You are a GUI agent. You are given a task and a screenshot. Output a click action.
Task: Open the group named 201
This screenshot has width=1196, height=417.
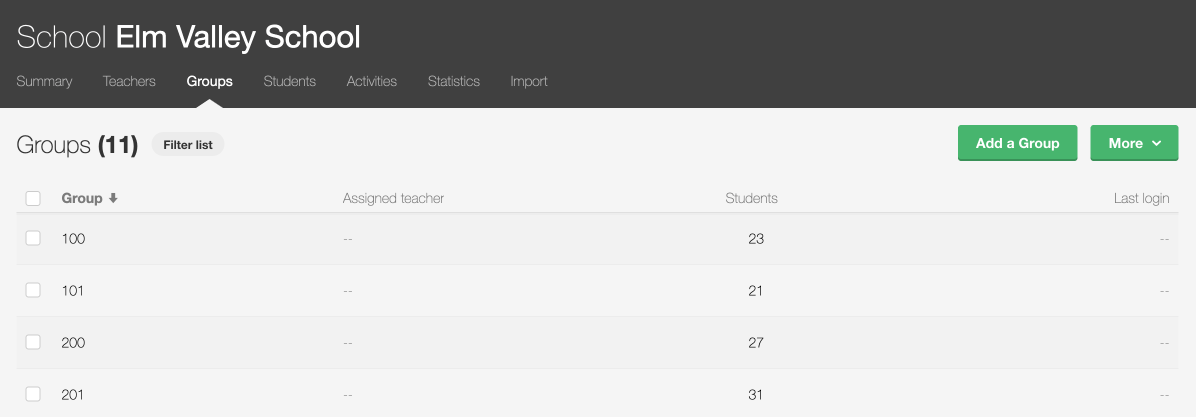click(73, 395)
